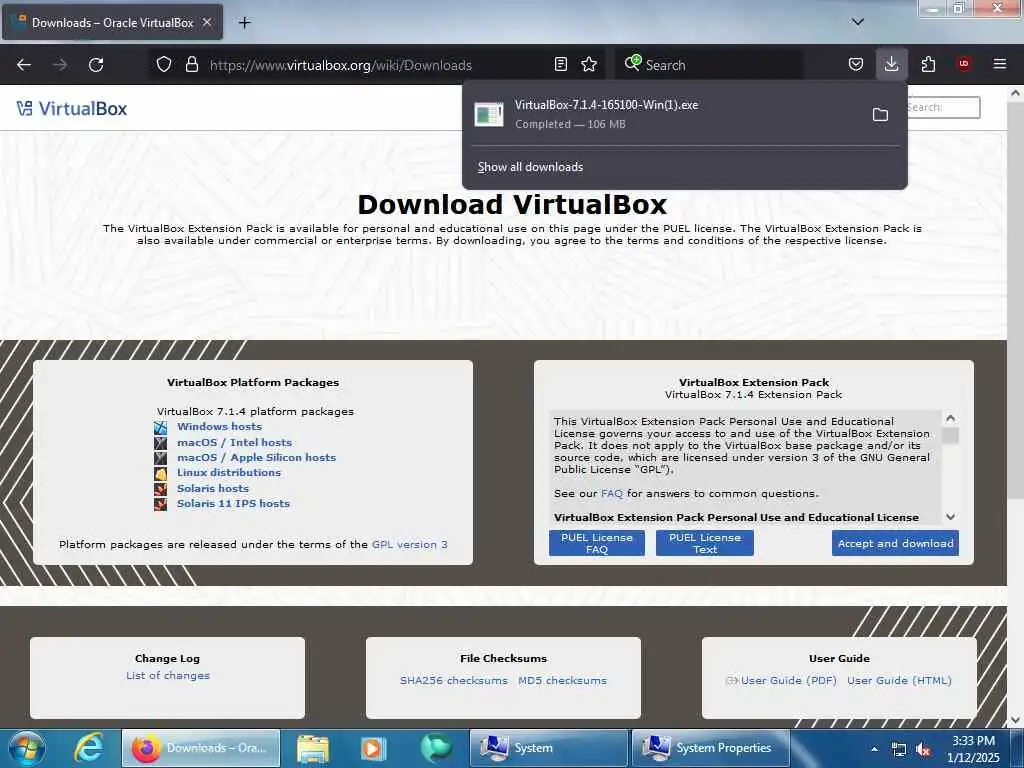Click the VirtualBox logo in header
This screenshot has width=1024, height=768.
click(x=72, y=108)
